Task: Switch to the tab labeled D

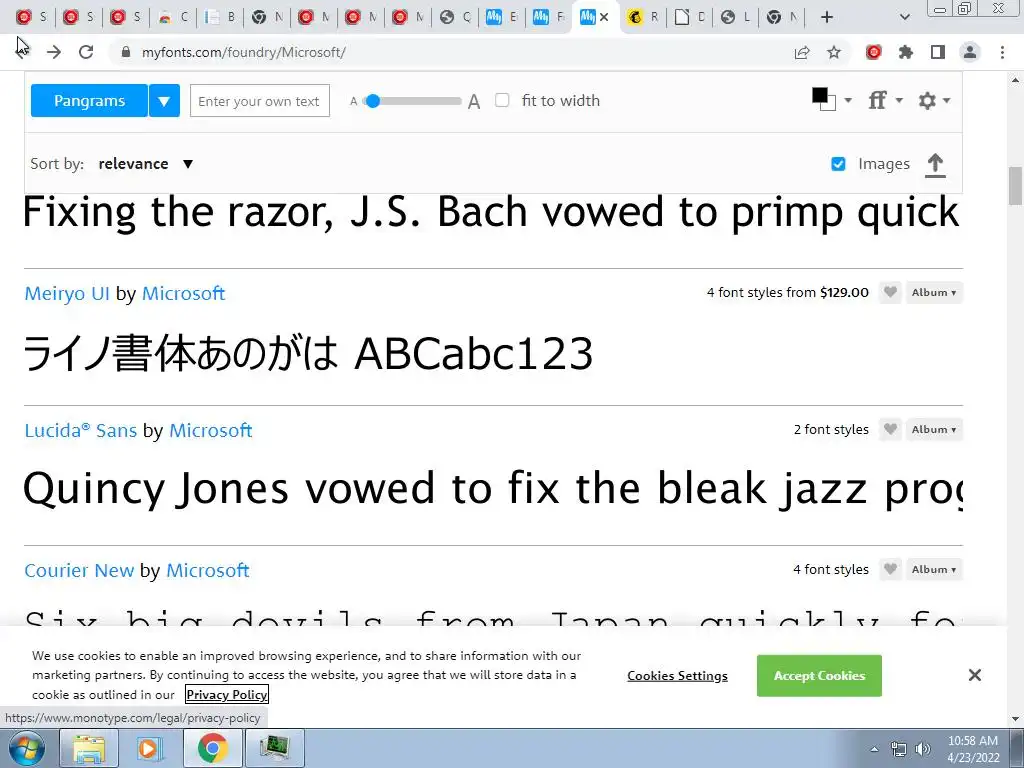Action: [x=690, y=17]
